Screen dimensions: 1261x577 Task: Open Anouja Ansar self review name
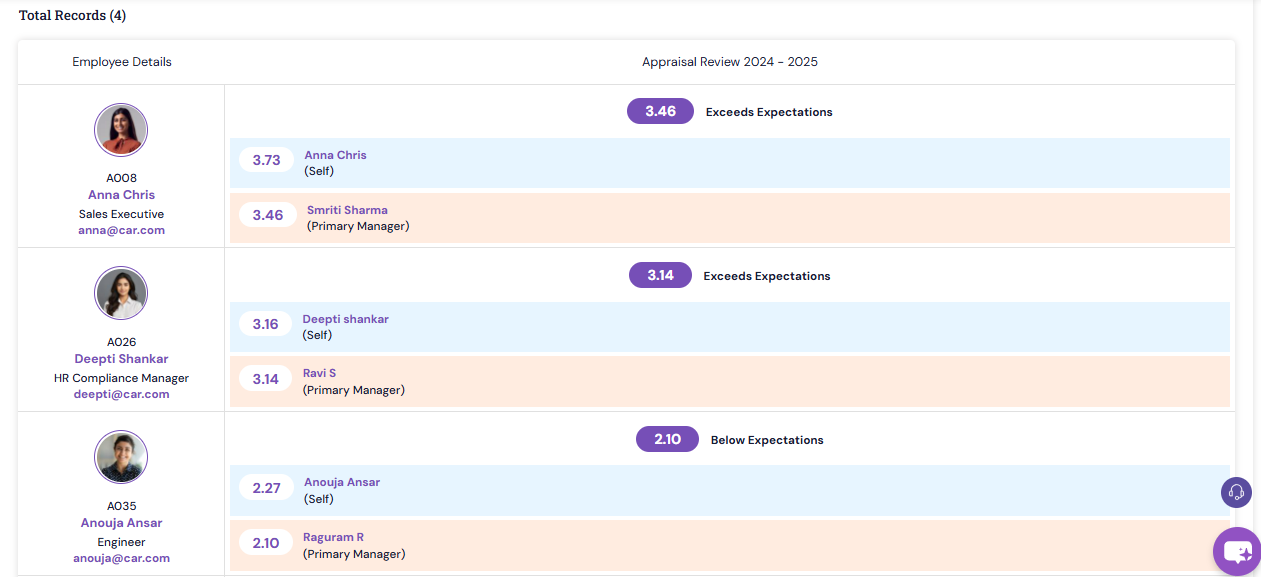pos(342,482)
